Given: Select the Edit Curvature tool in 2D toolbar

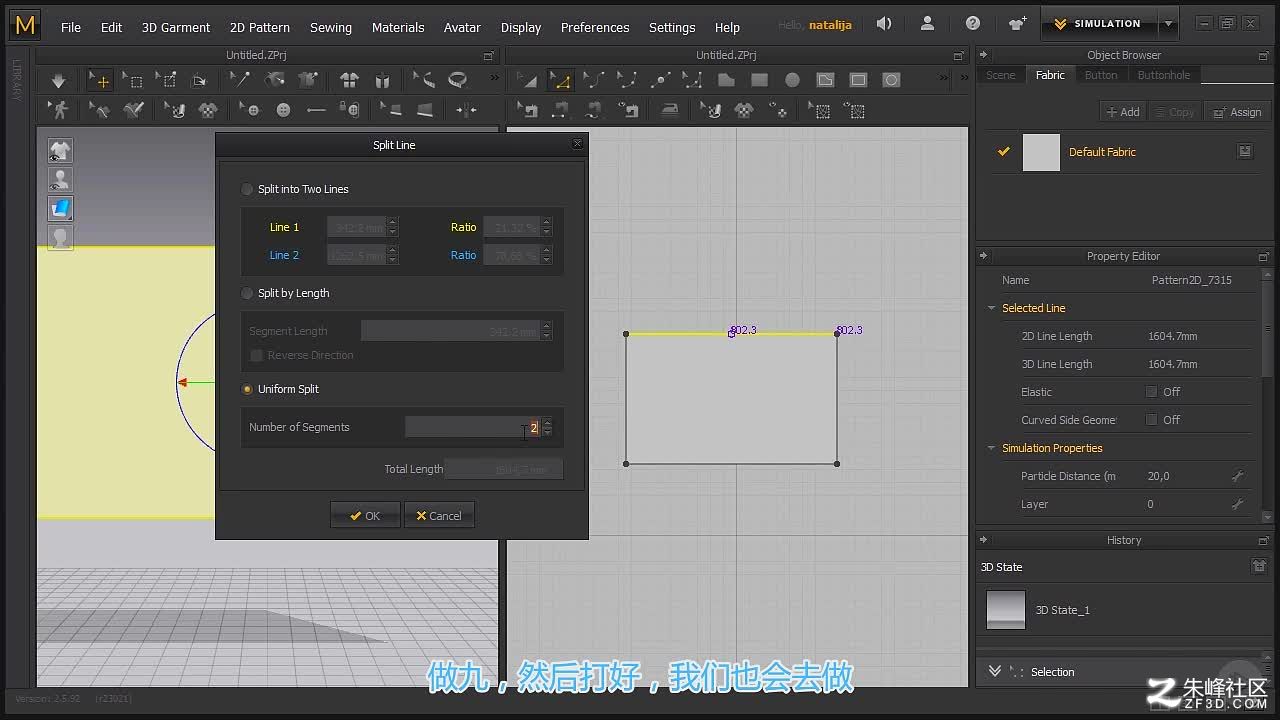Looking at the screenshot, I should [593, 80].
